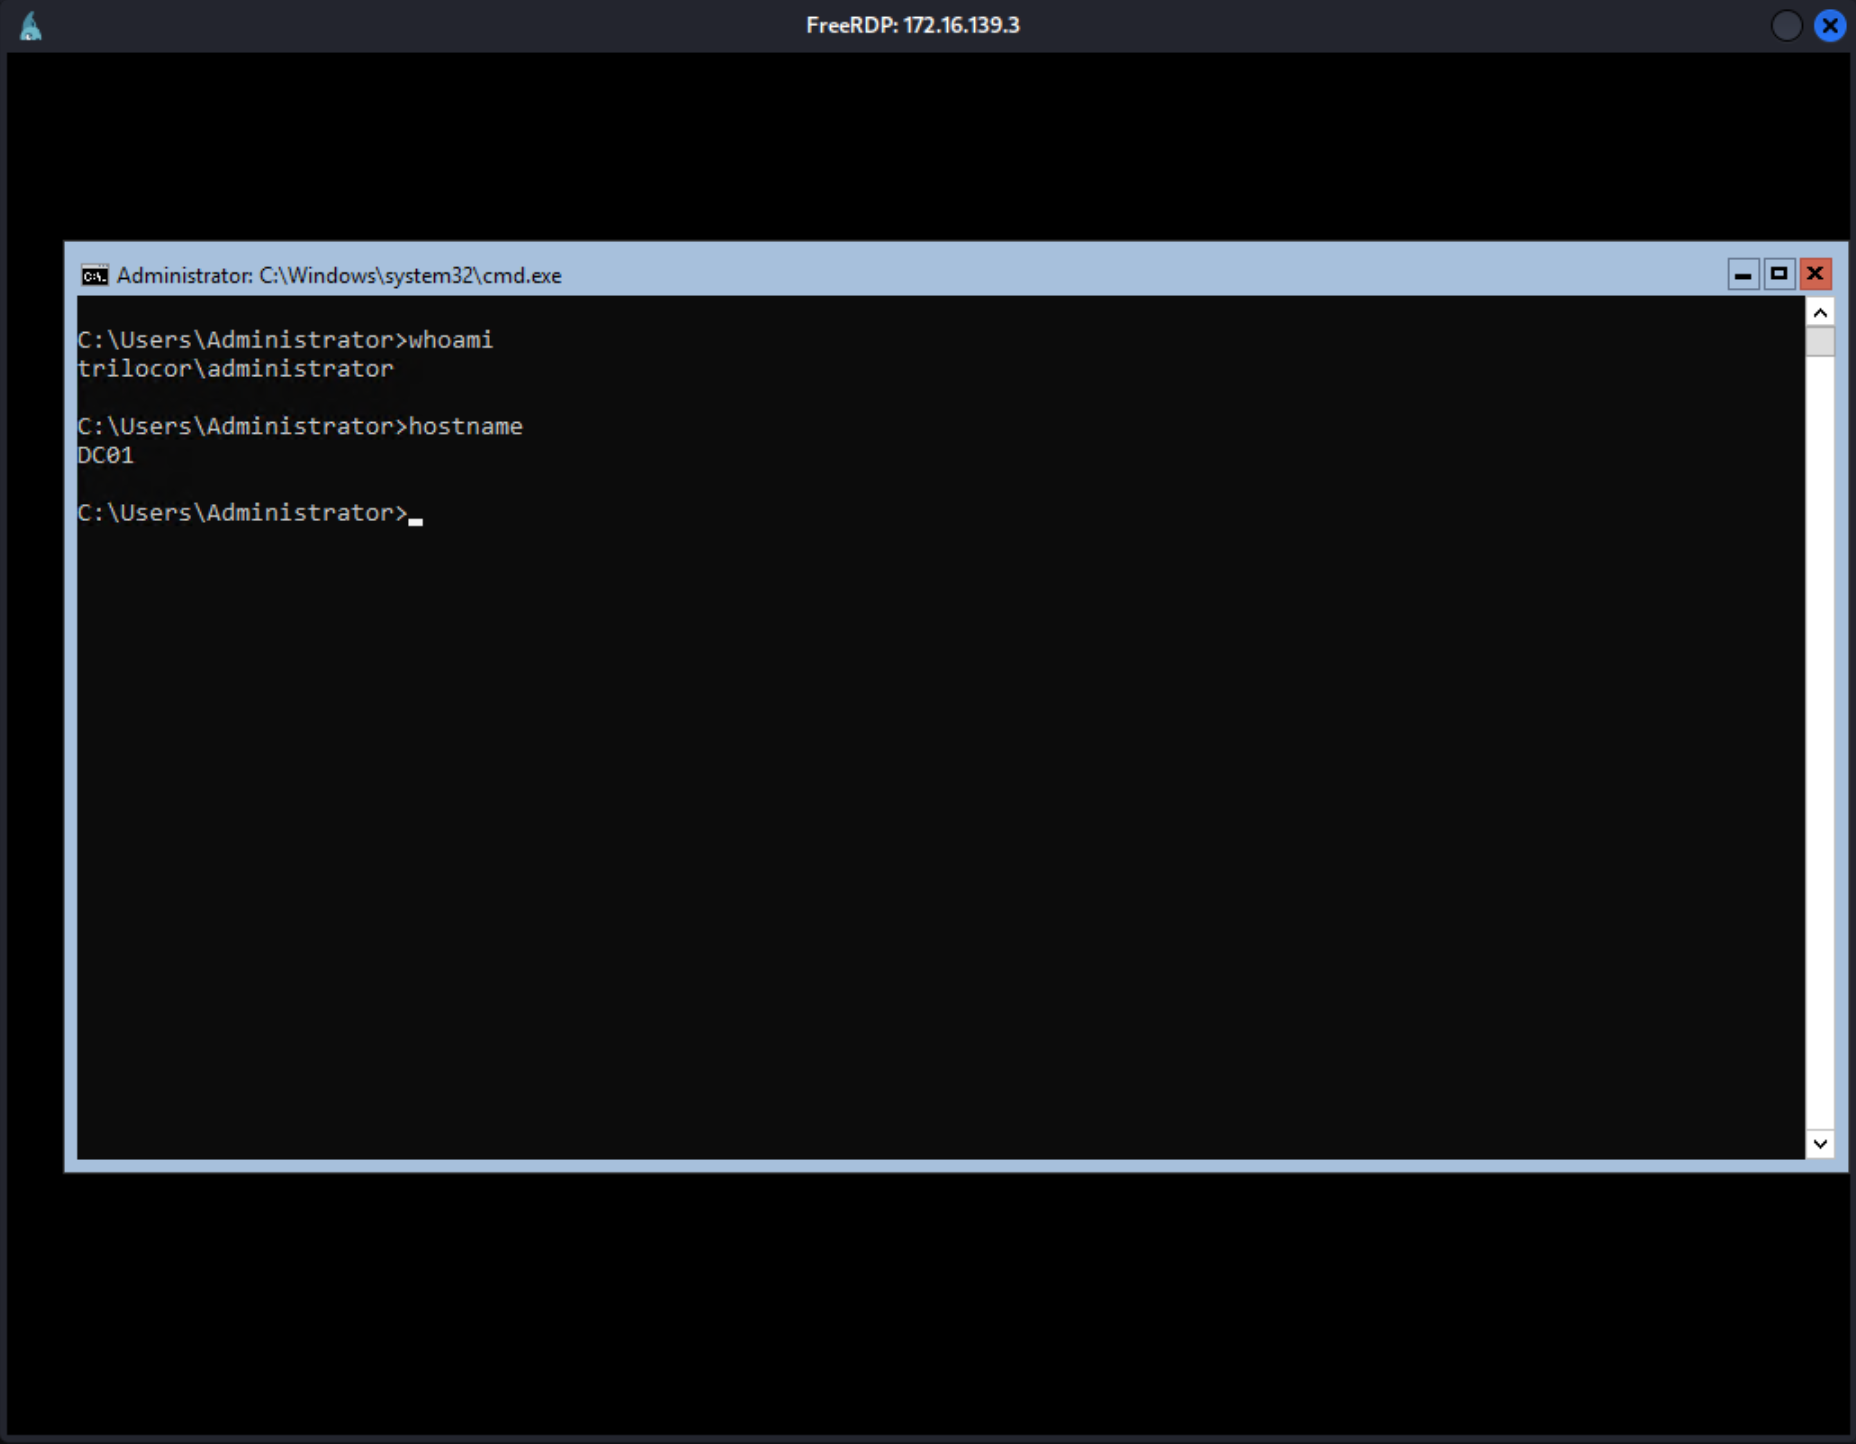Click the cmd title 'Administrator: C:\Windows\system32\cmd.exe'
Viewport: 1856px width, 1444px height.
[x=339, y=276]
